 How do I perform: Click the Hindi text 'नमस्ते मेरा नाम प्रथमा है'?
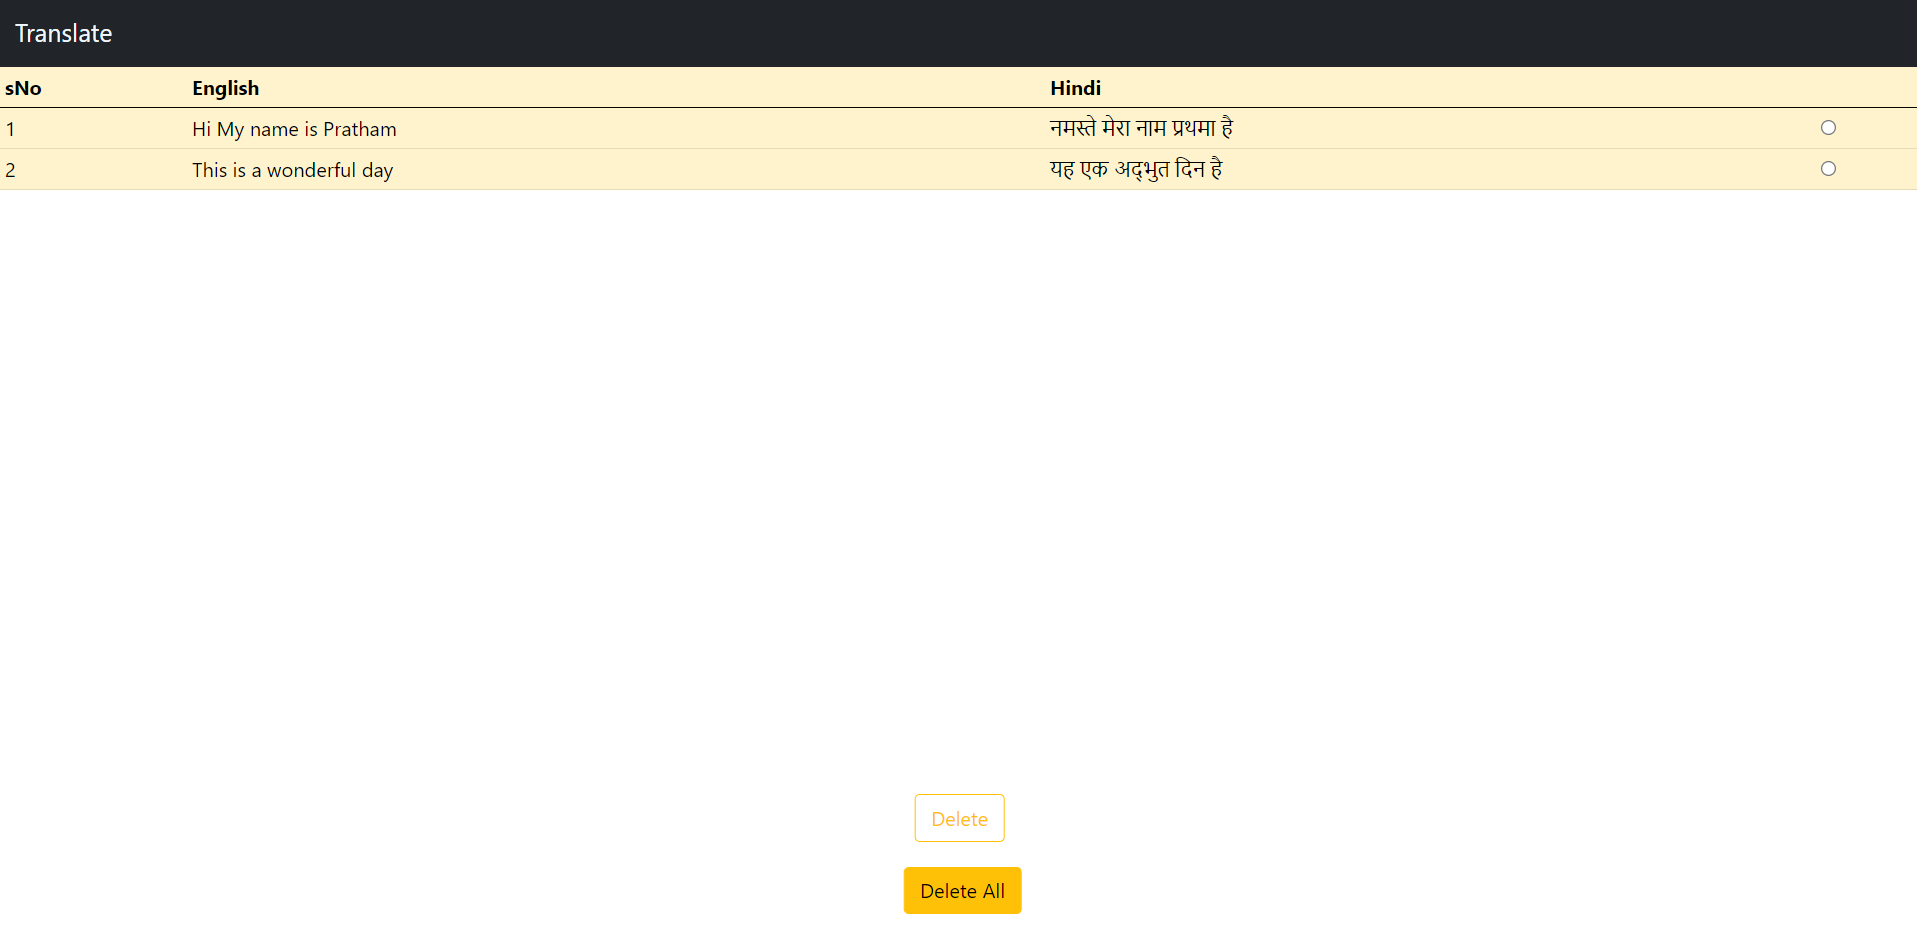point(1141,128)
